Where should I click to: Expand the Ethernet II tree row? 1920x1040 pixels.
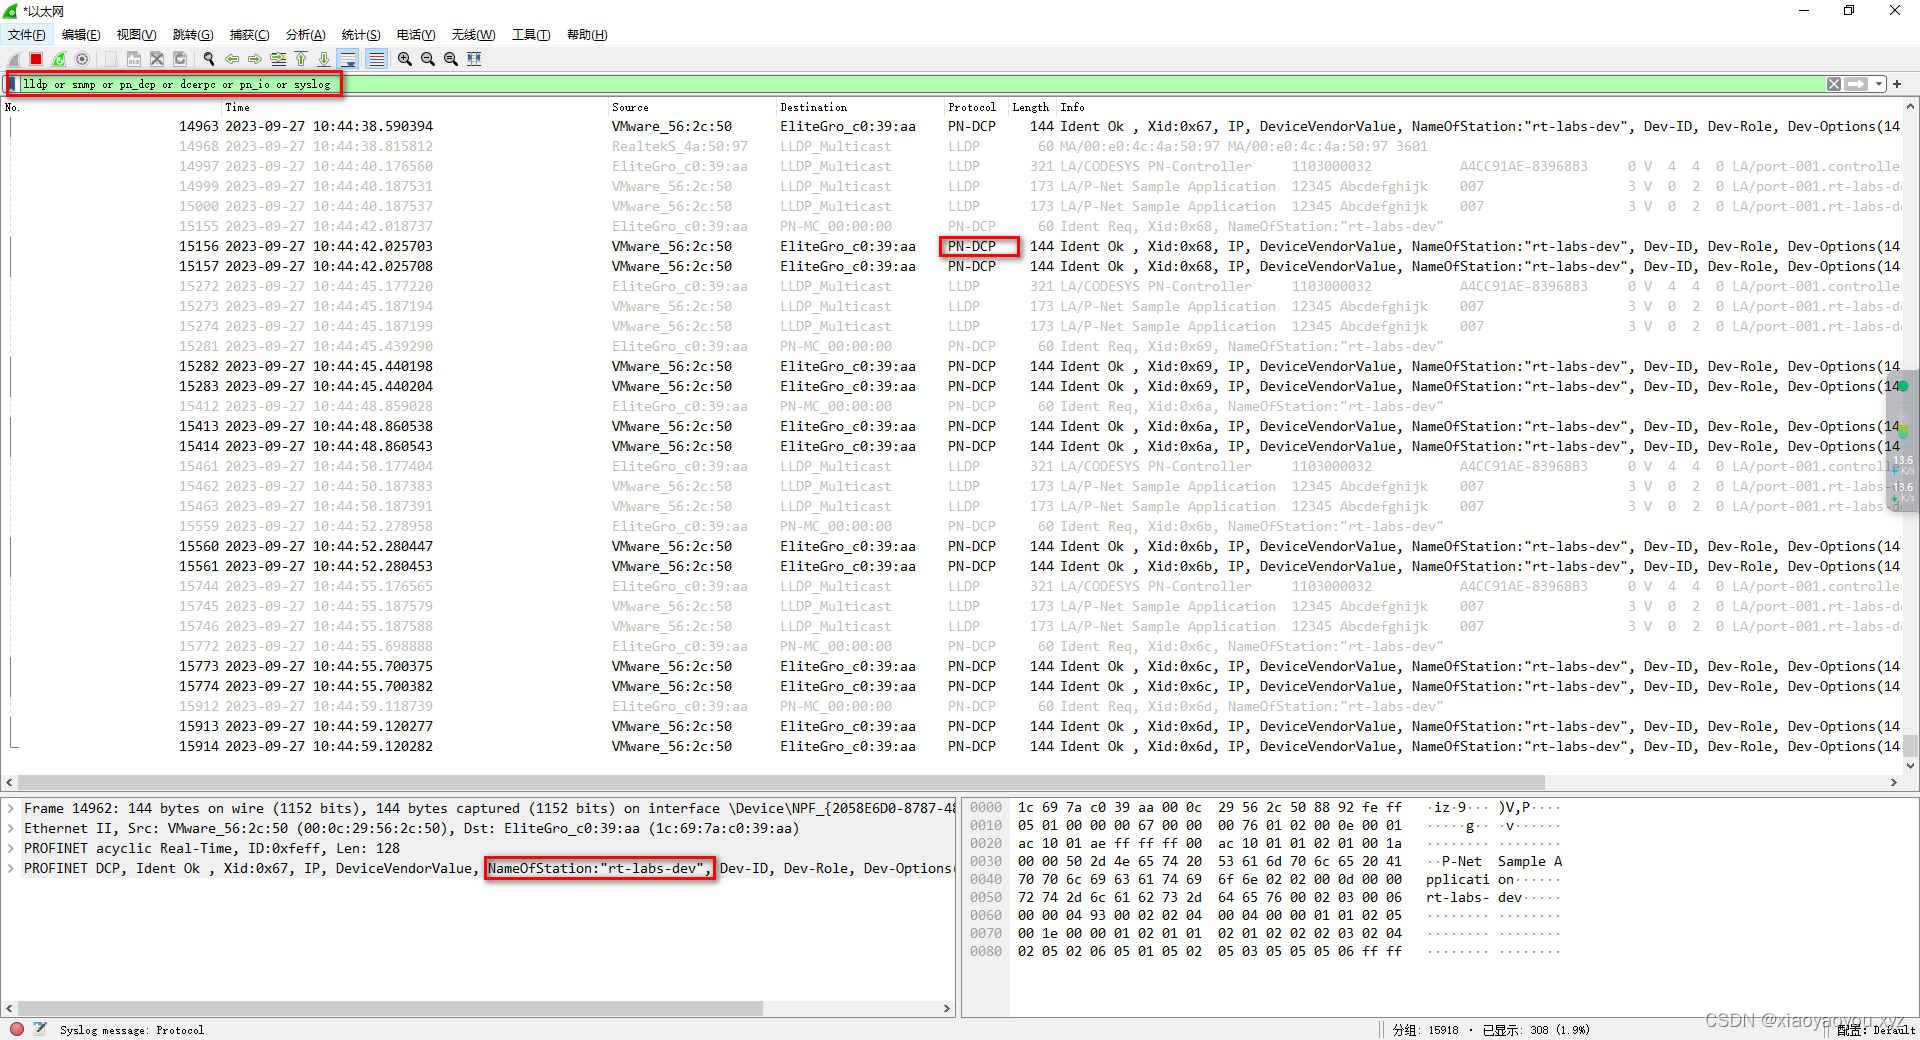12,828
